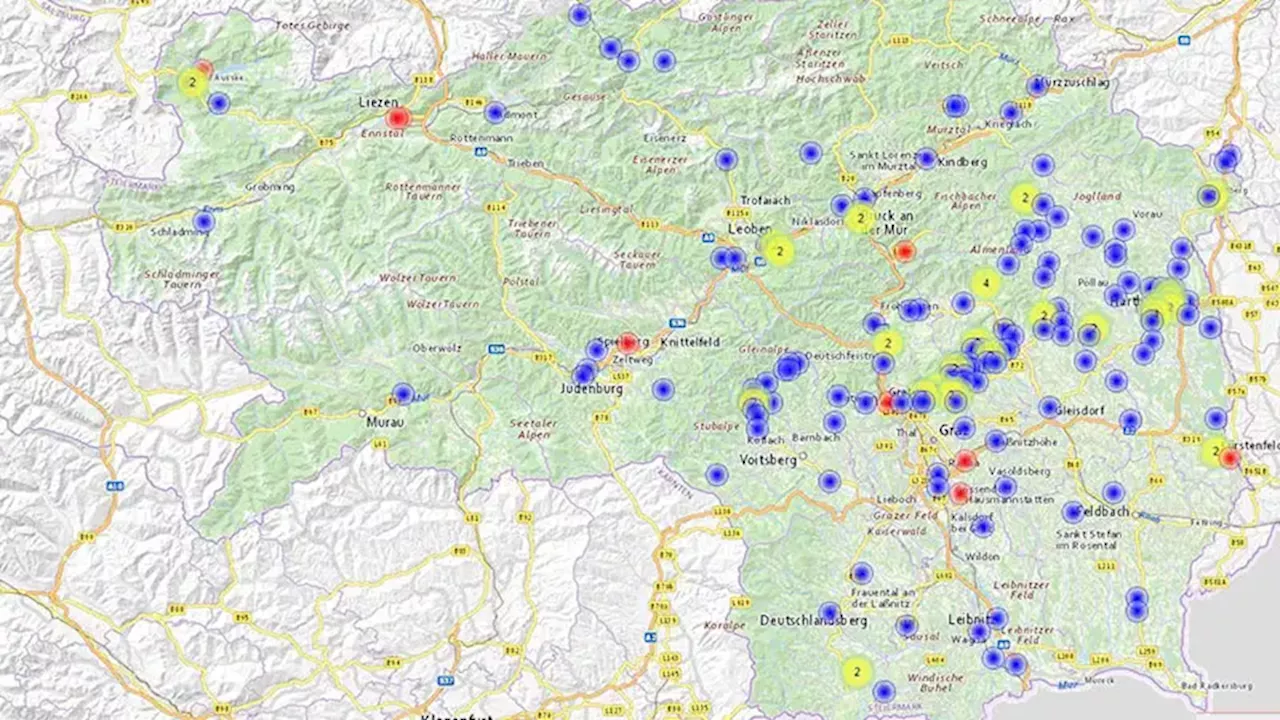
Task: Click the Leoben town label
Action: click(750, 229)
